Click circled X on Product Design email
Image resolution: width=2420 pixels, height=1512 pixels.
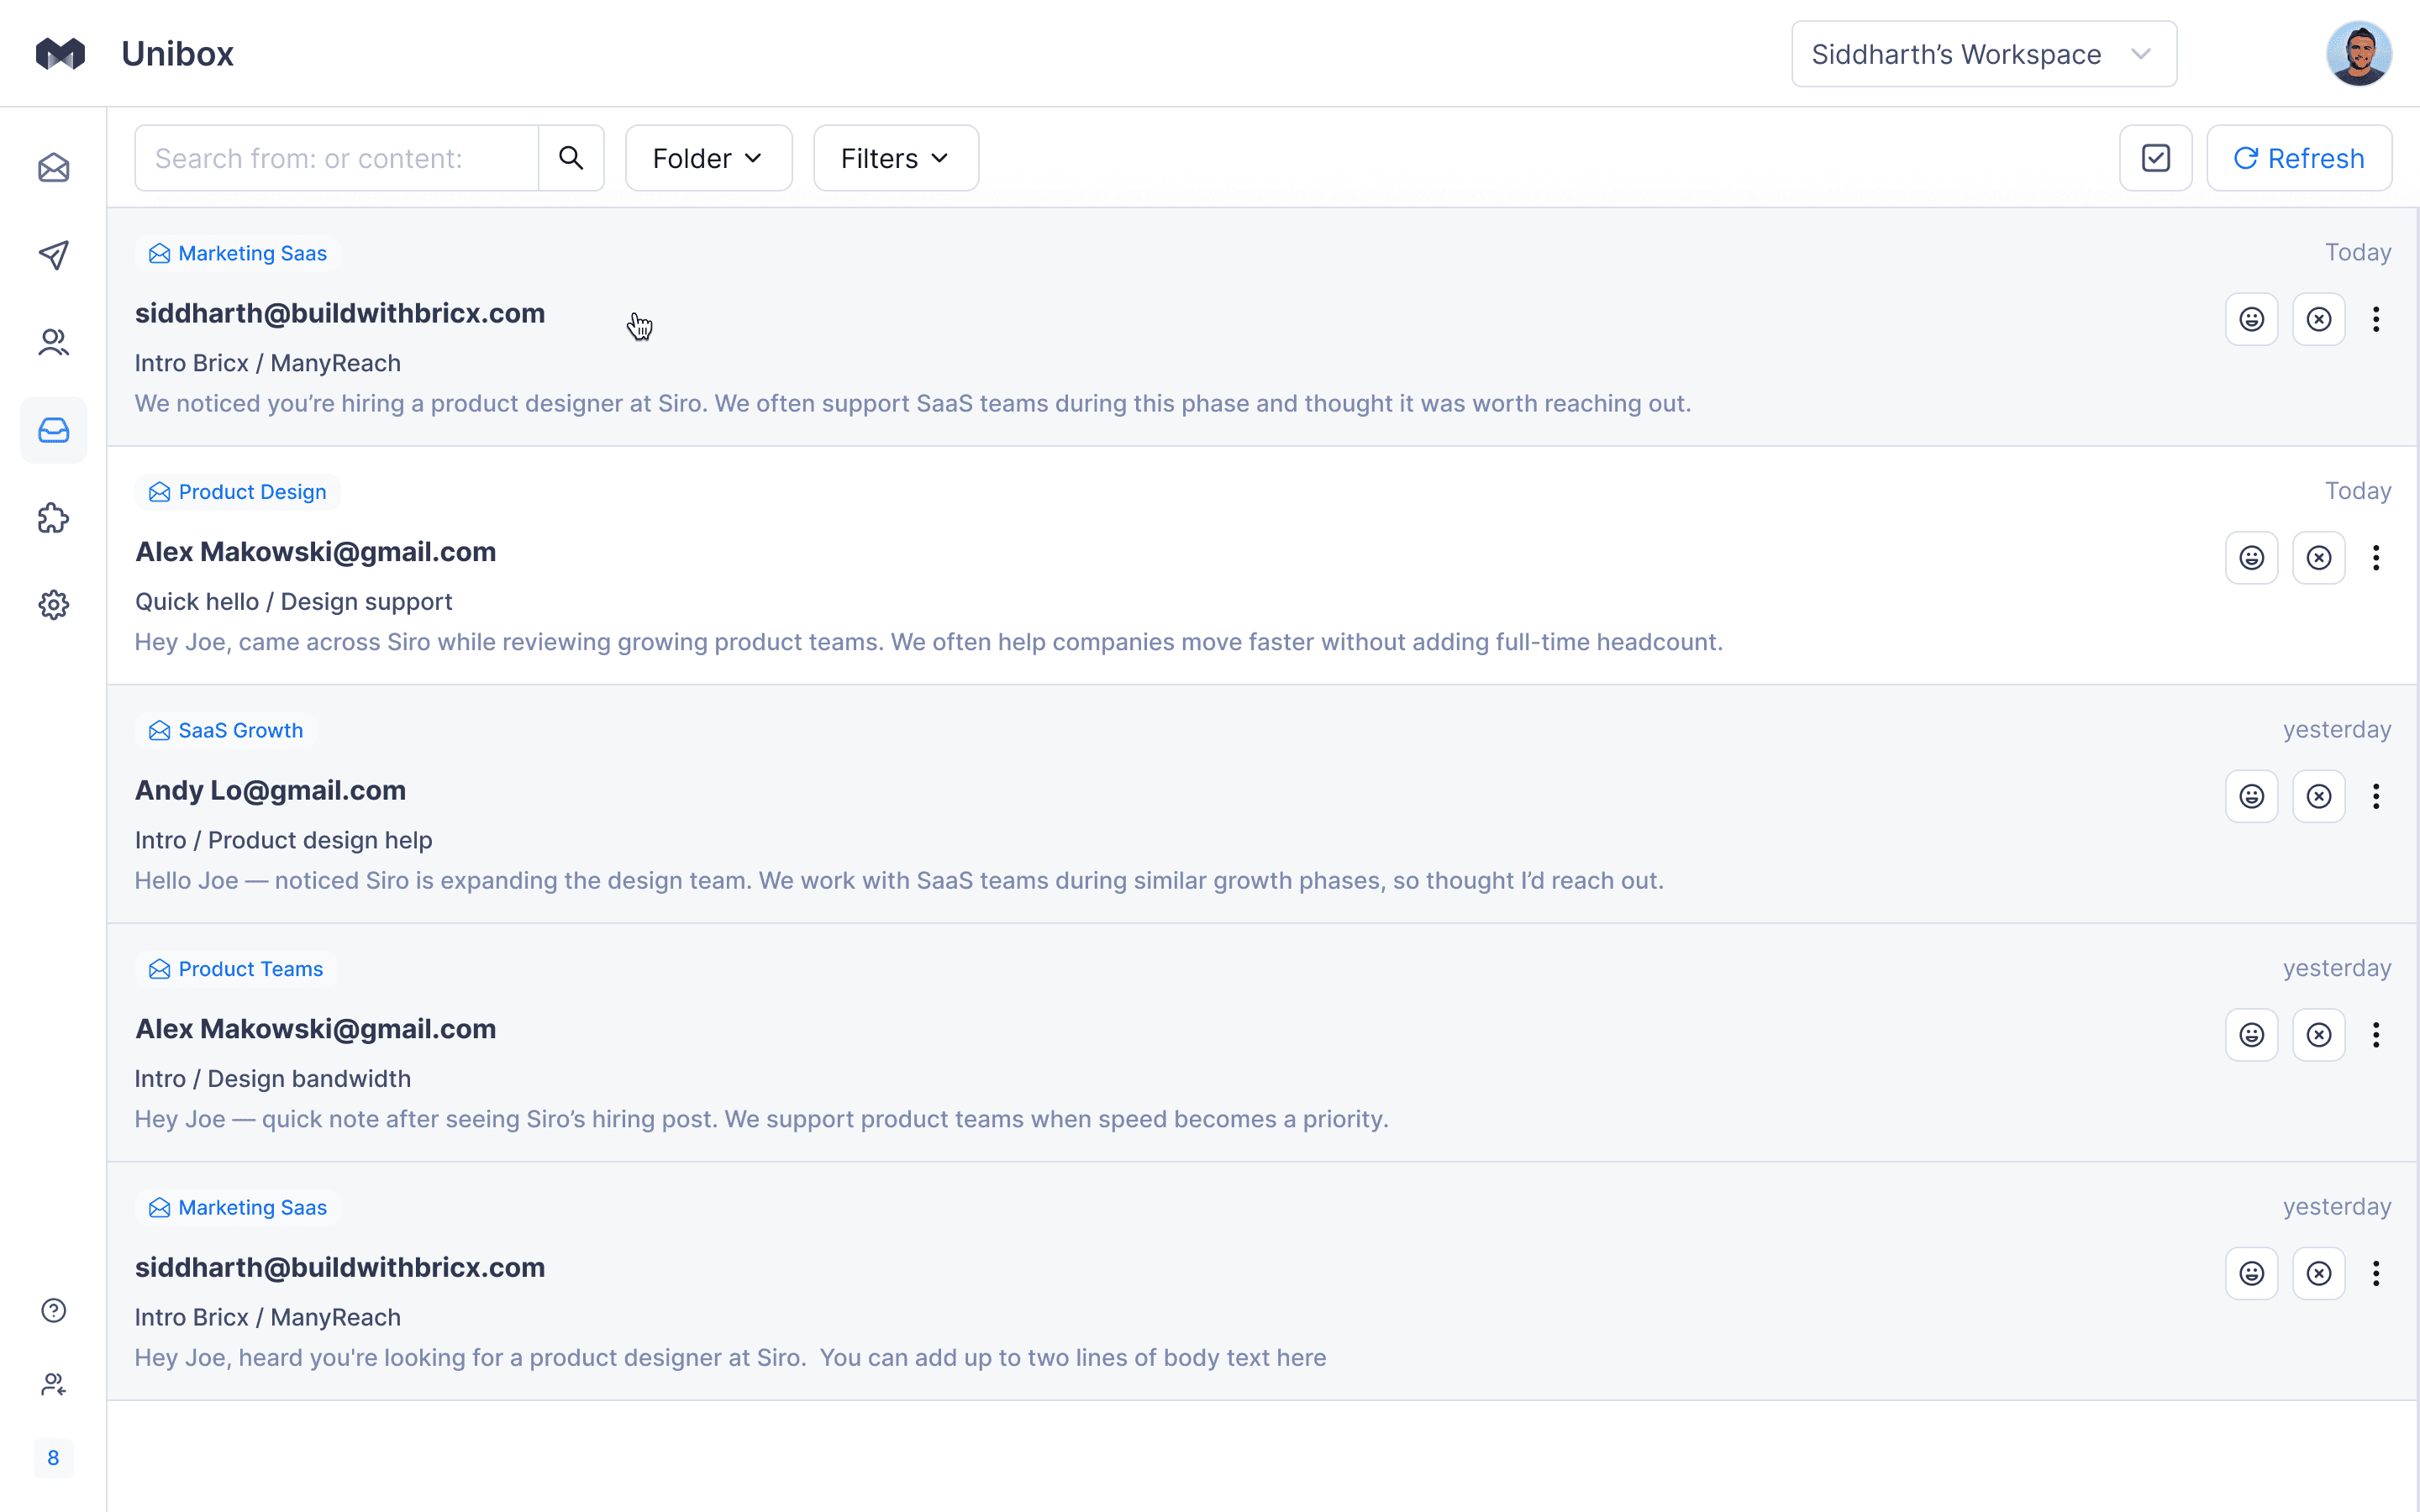click(x=2318, y=558)
